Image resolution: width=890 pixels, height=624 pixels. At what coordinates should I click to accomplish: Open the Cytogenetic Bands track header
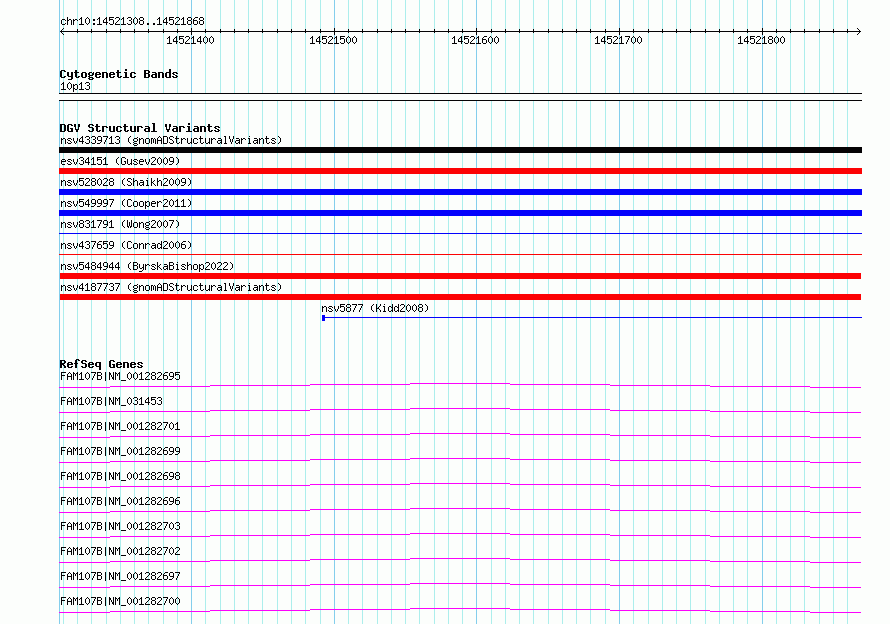coord(119,74)
